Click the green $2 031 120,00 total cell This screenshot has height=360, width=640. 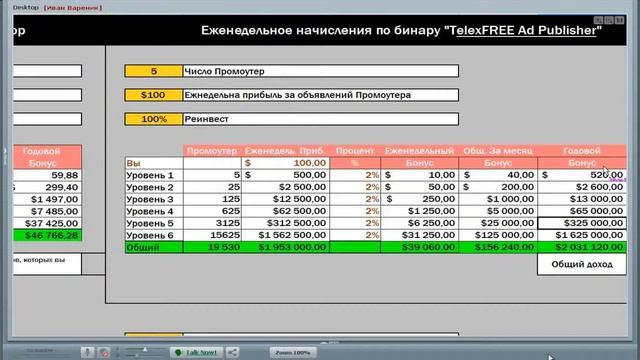[582, 247]
